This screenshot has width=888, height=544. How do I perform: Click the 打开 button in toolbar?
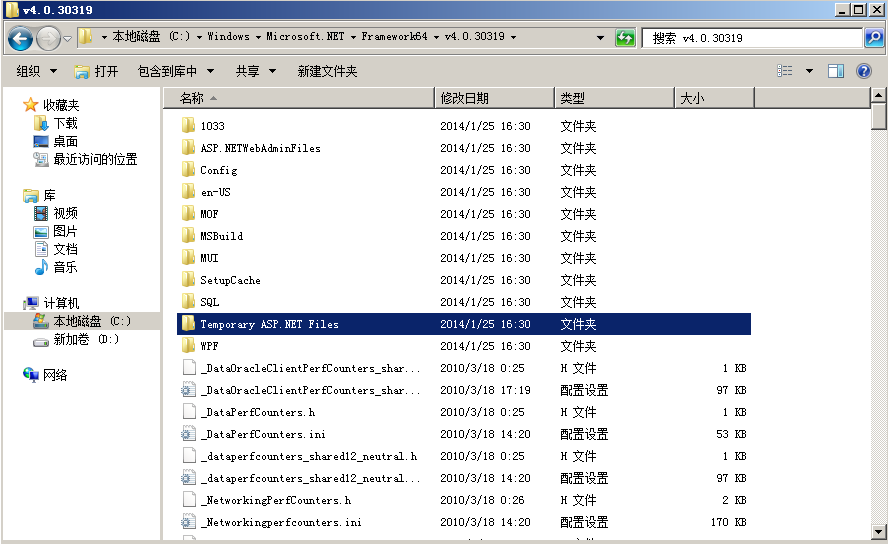(x=97, y=71)
